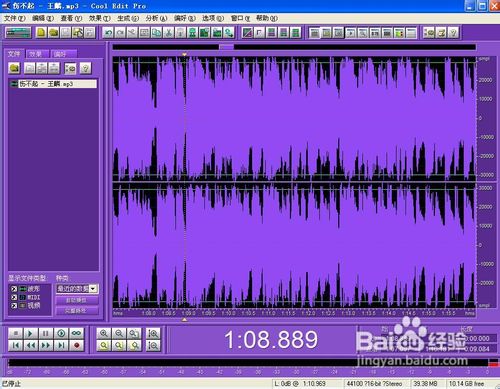Select the 伤不起 - 王麟.mp3 file in the list
The height and width of the screenshot is (389, 500).
click(54, 84)
